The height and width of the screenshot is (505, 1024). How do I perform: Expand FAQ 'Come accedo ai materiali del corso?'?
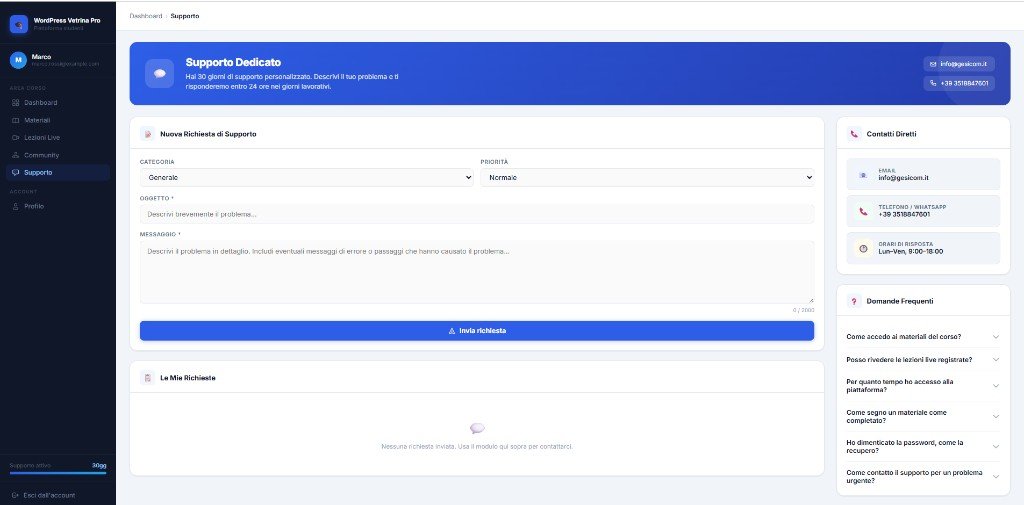[923, 337]
